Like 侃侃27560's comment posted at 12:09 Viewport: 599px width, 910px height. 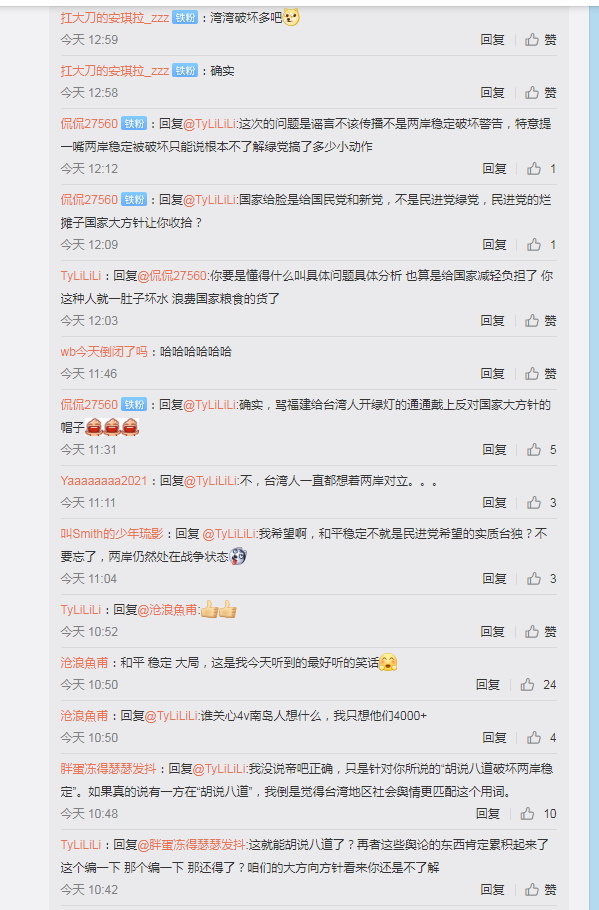[x=542, y=244]
